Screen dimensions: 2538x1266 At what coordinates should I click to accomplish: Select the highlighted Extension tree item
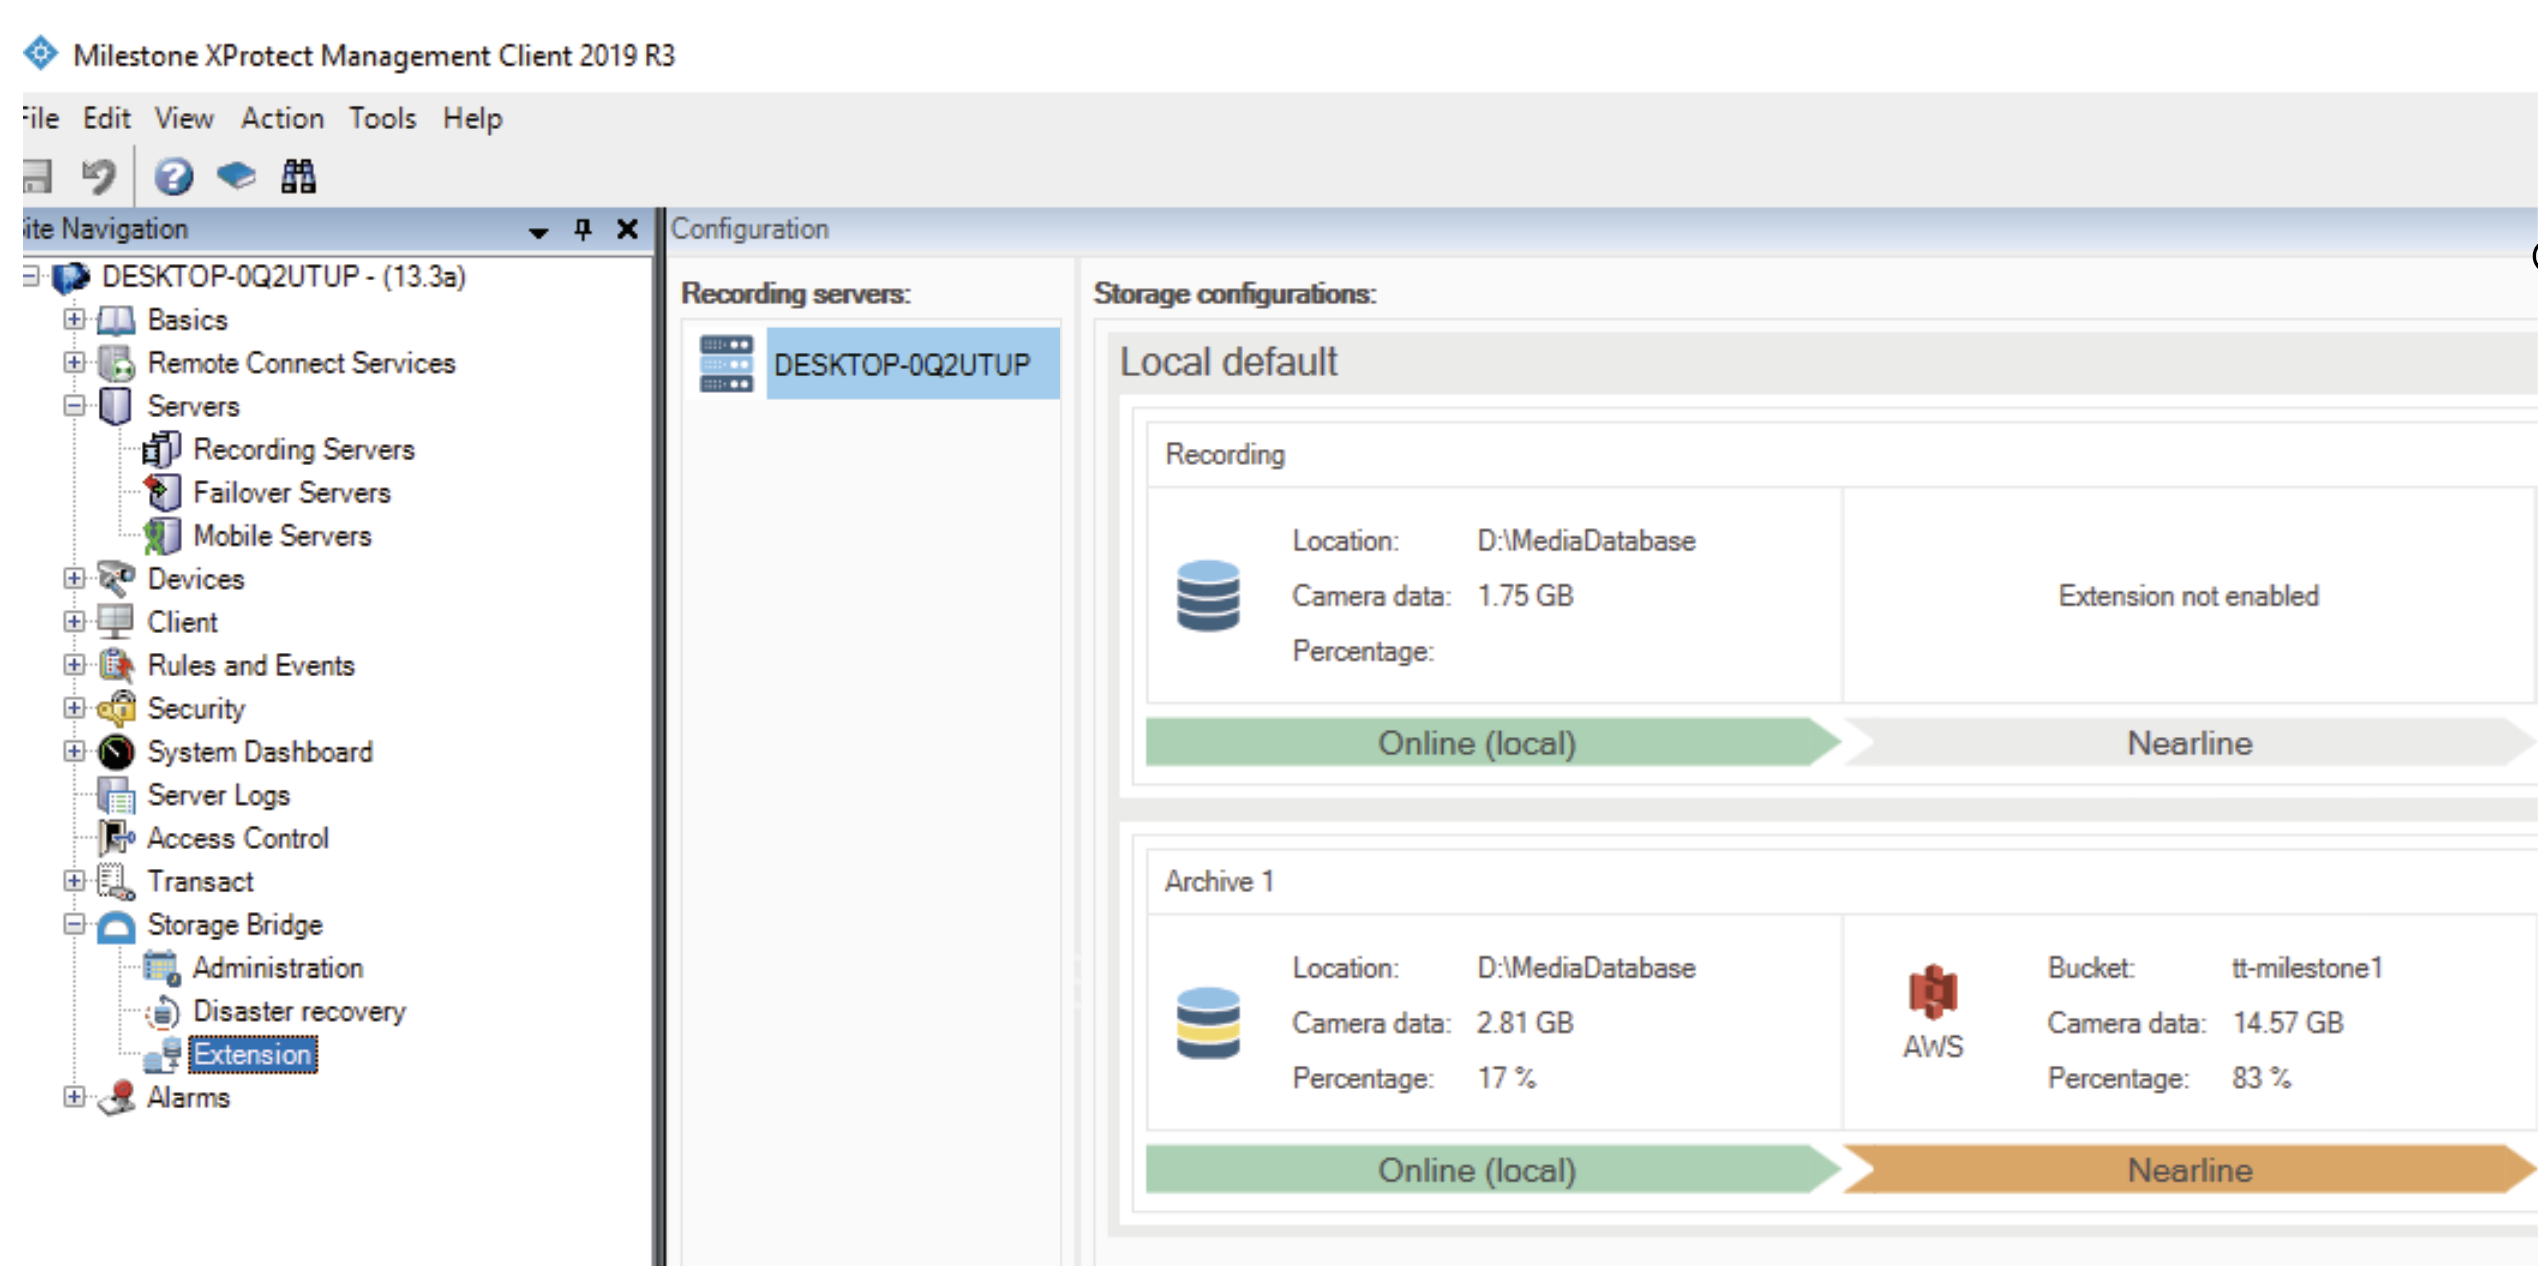(x=253, y=1054)
